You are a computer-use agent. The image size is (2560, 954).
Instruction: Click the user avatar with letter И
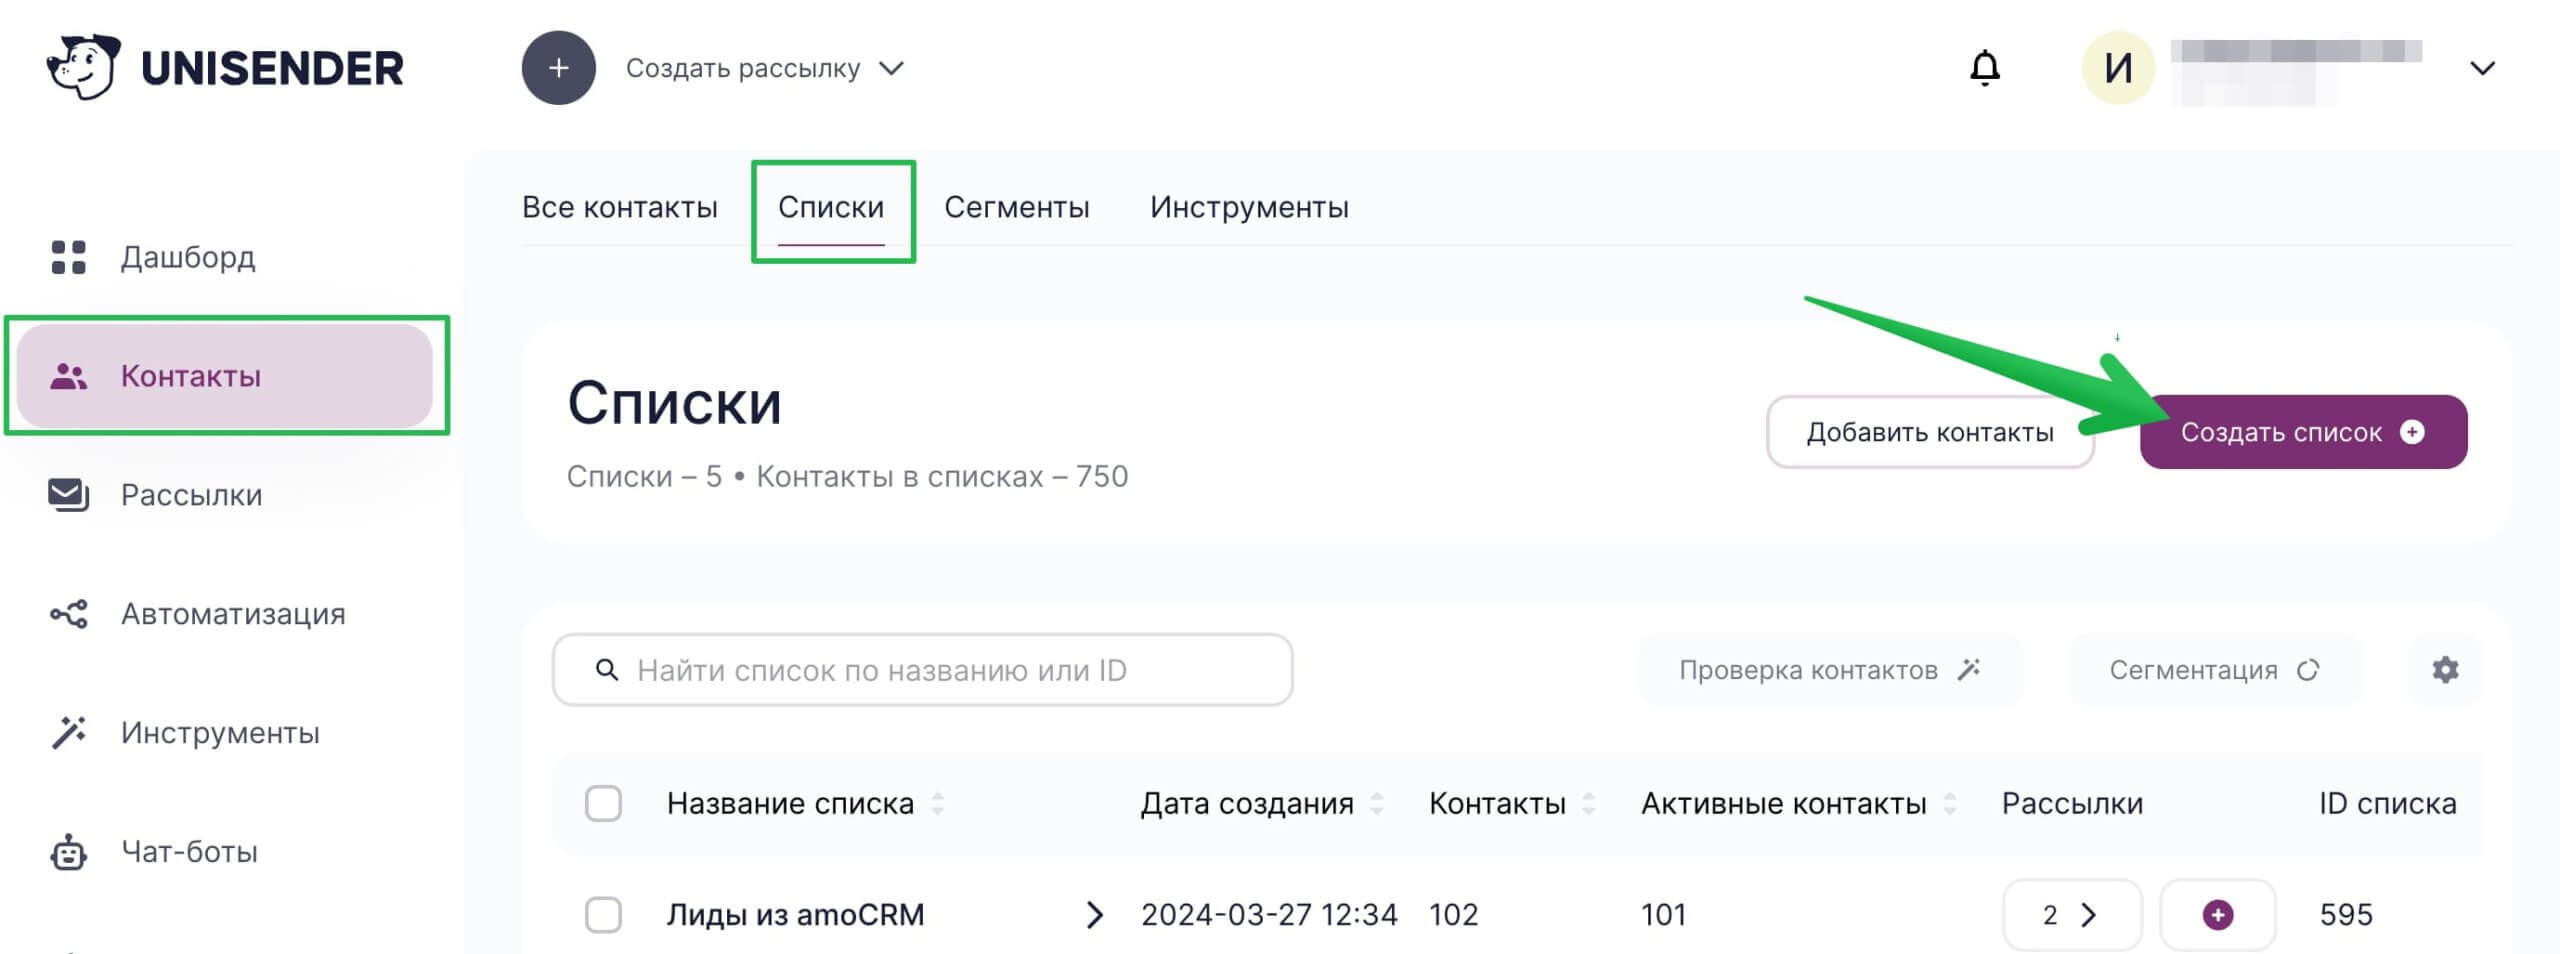pyautogui.click(x=2118, y=68)
